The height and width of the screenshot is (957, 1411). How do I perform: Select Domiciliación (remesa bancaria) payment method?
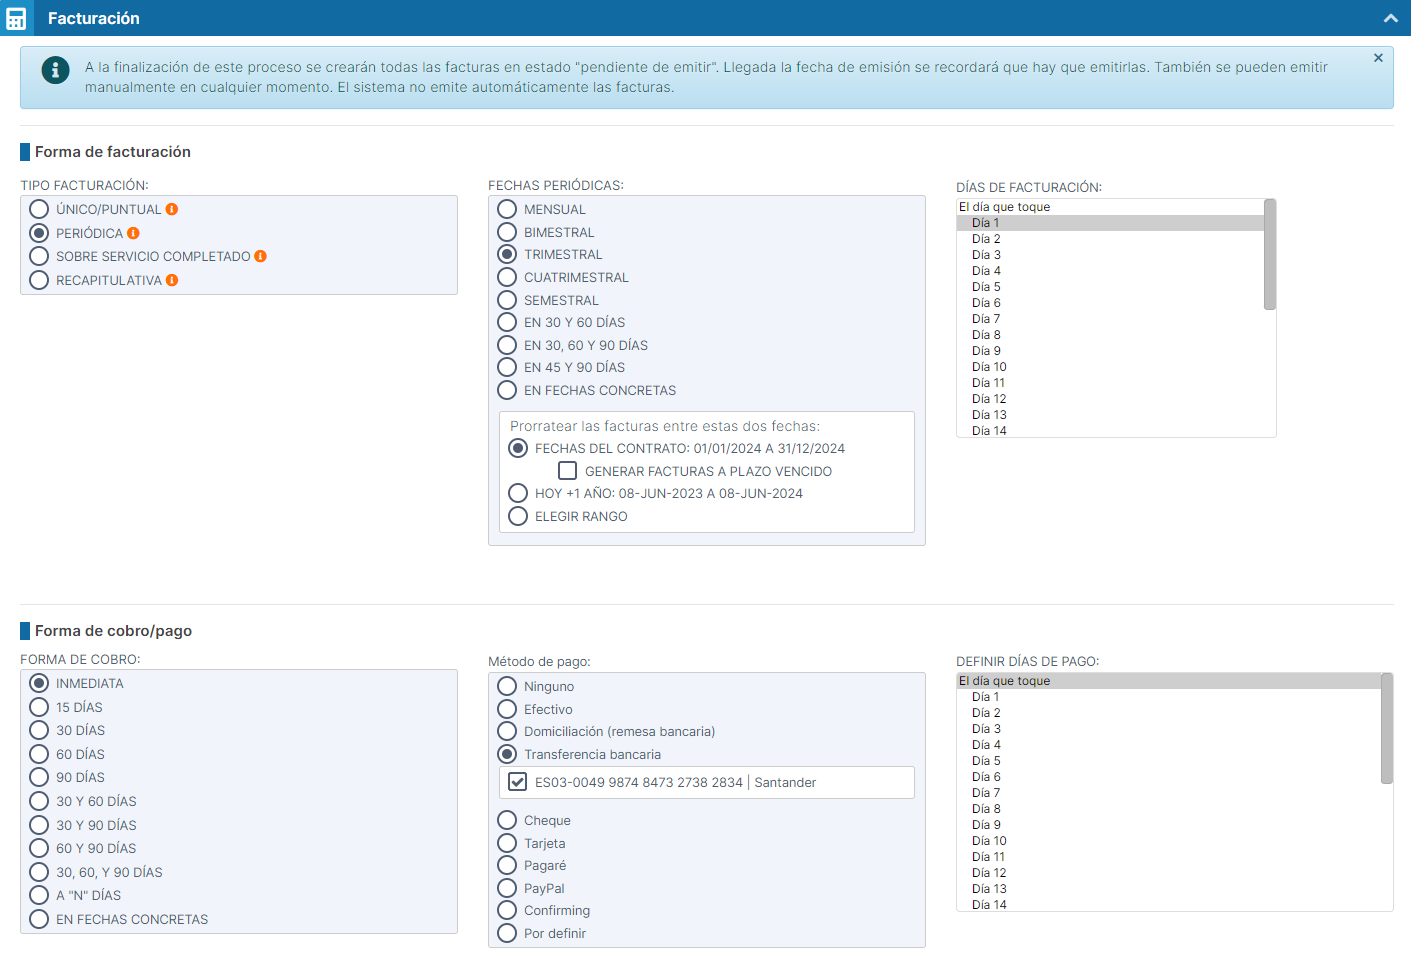[x=507, y=731]
